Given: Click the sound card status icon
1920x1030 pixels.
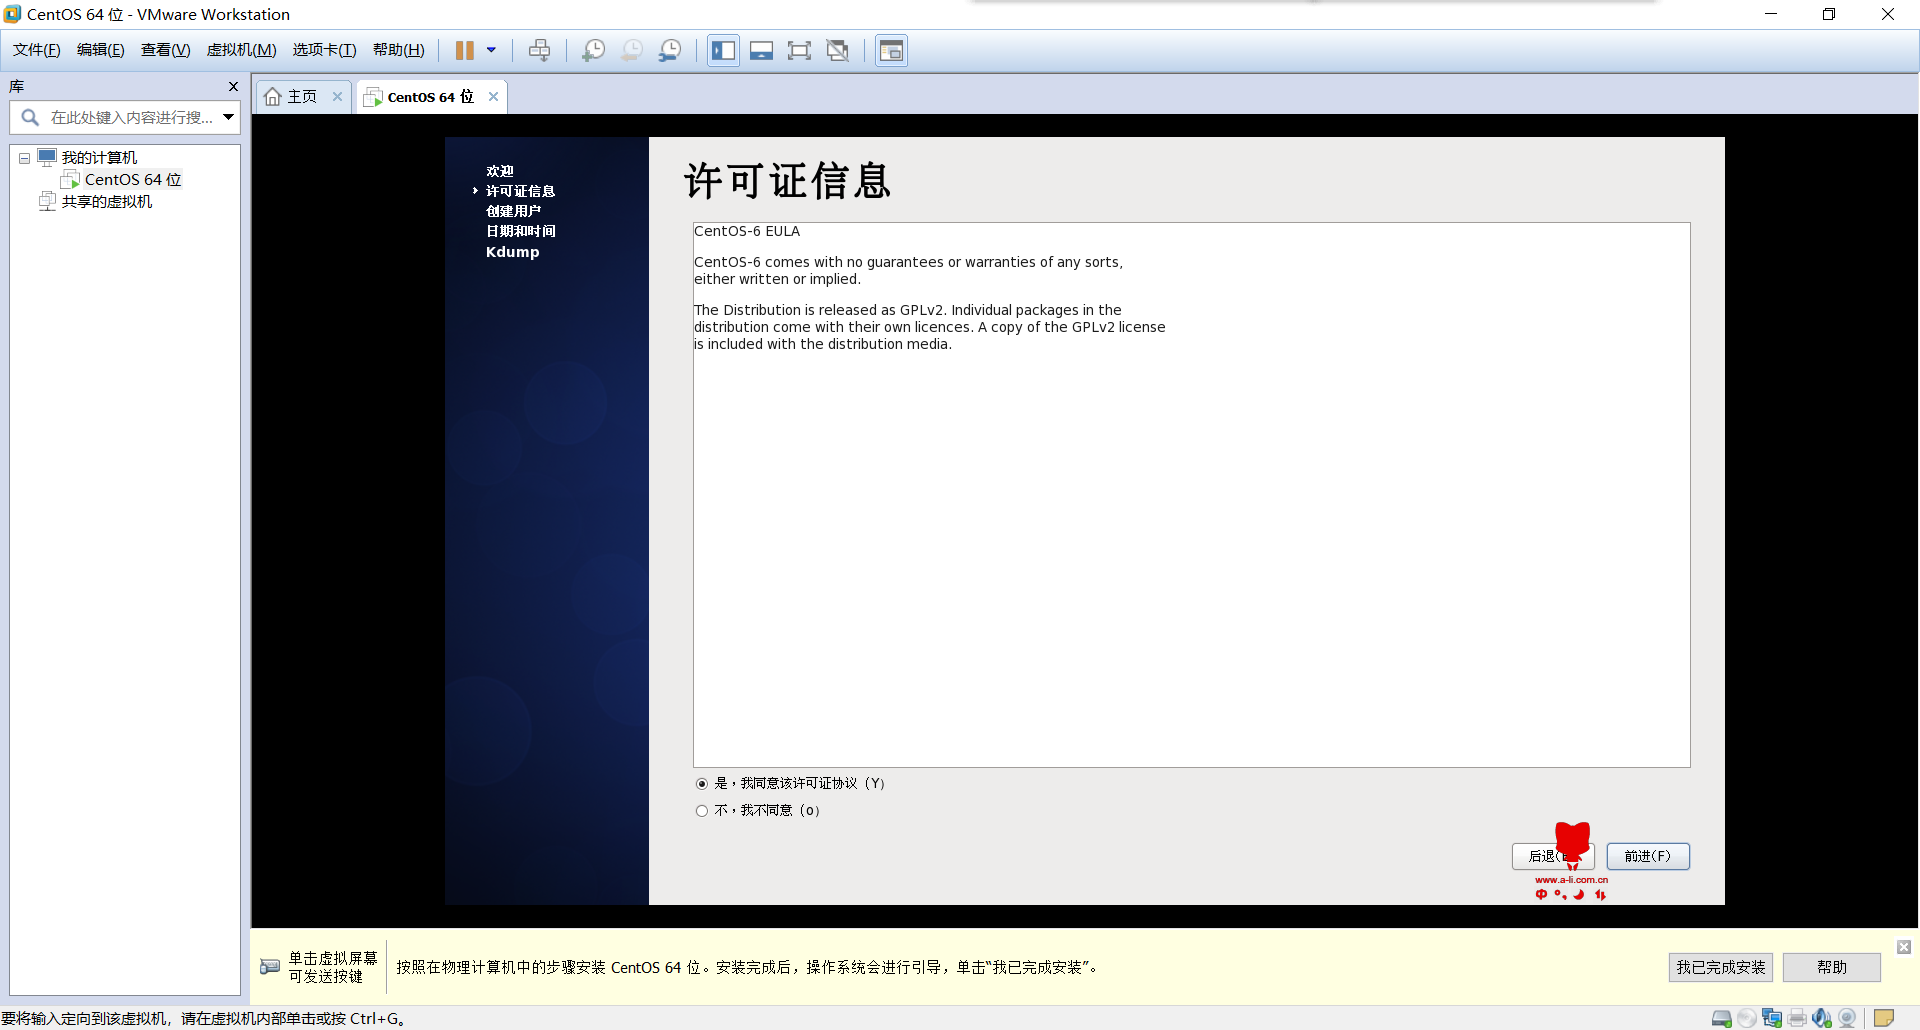Looking at the screenshot, I should pyautogui.click(x=1822, y=1019).
